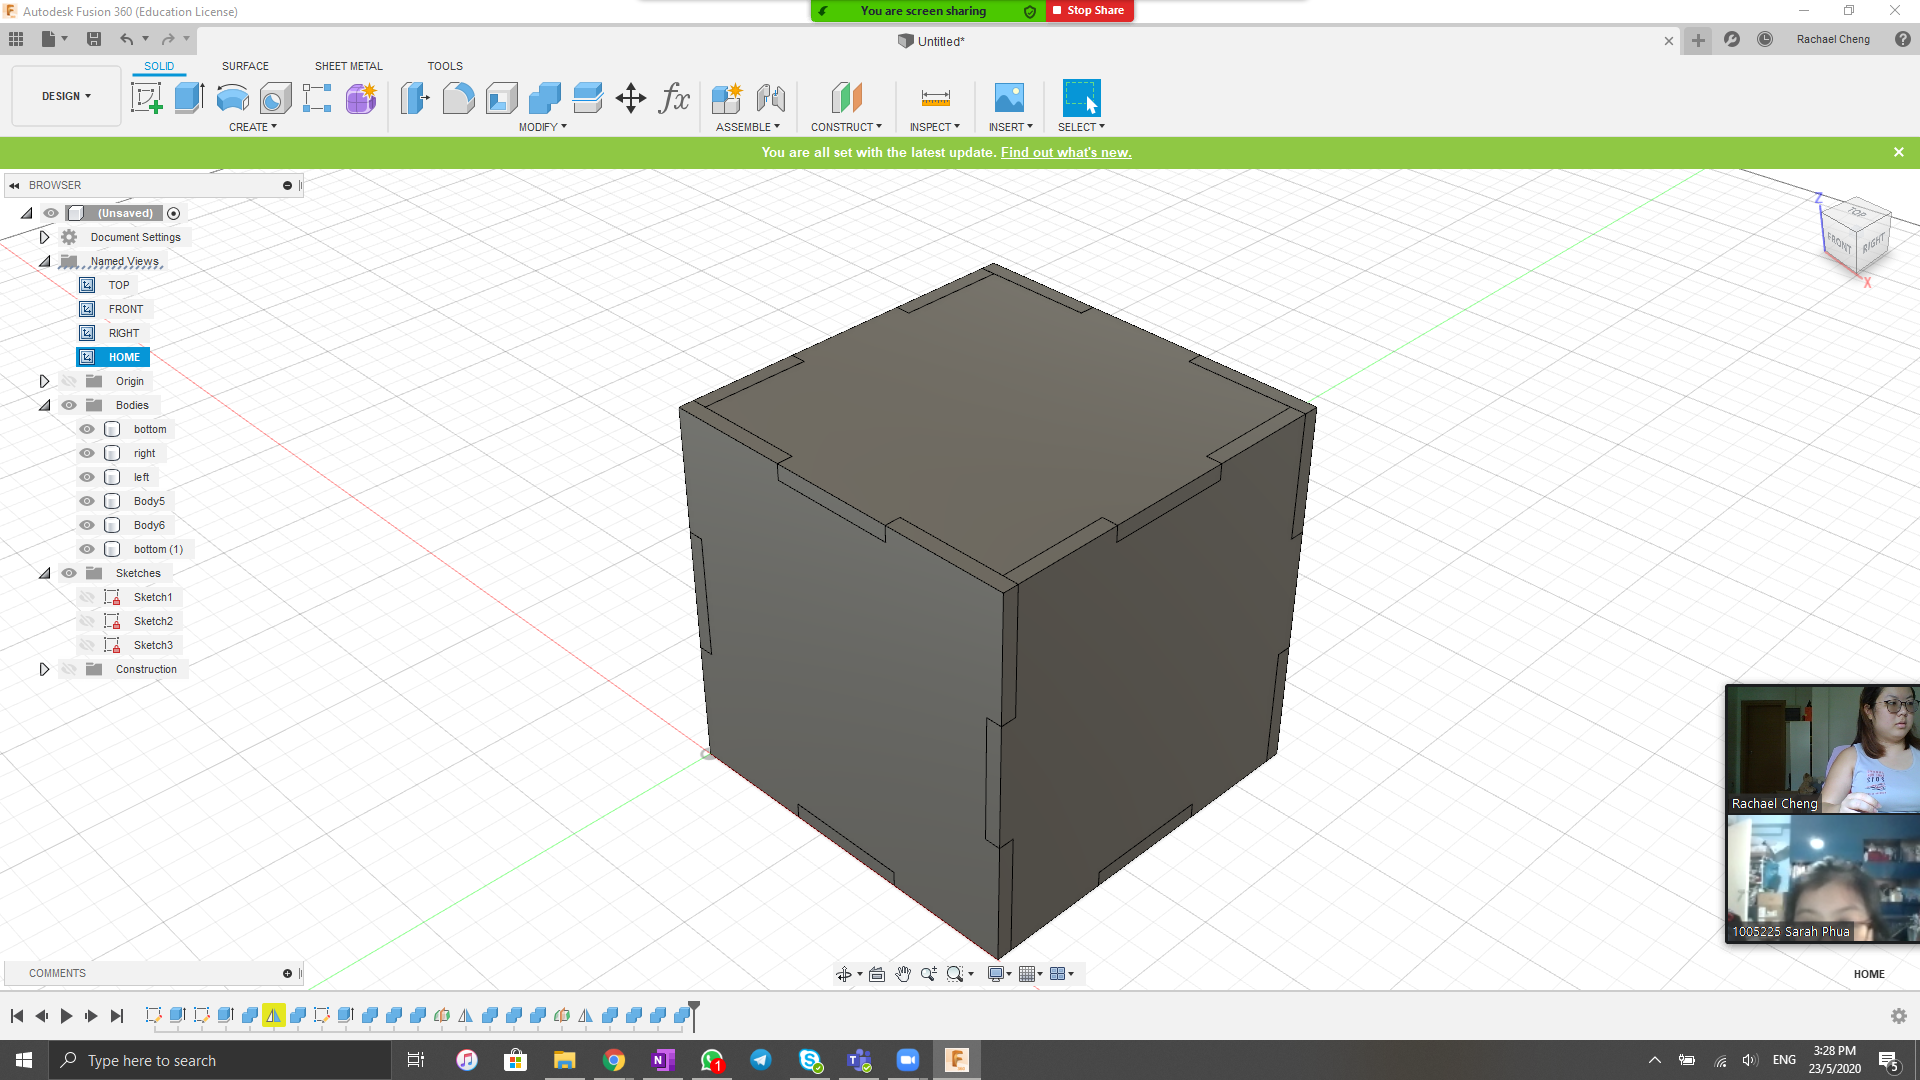Open the ASSEMBLE menu
The height and width of the screenshot is (1080, 1920).
tap(748, 127)
